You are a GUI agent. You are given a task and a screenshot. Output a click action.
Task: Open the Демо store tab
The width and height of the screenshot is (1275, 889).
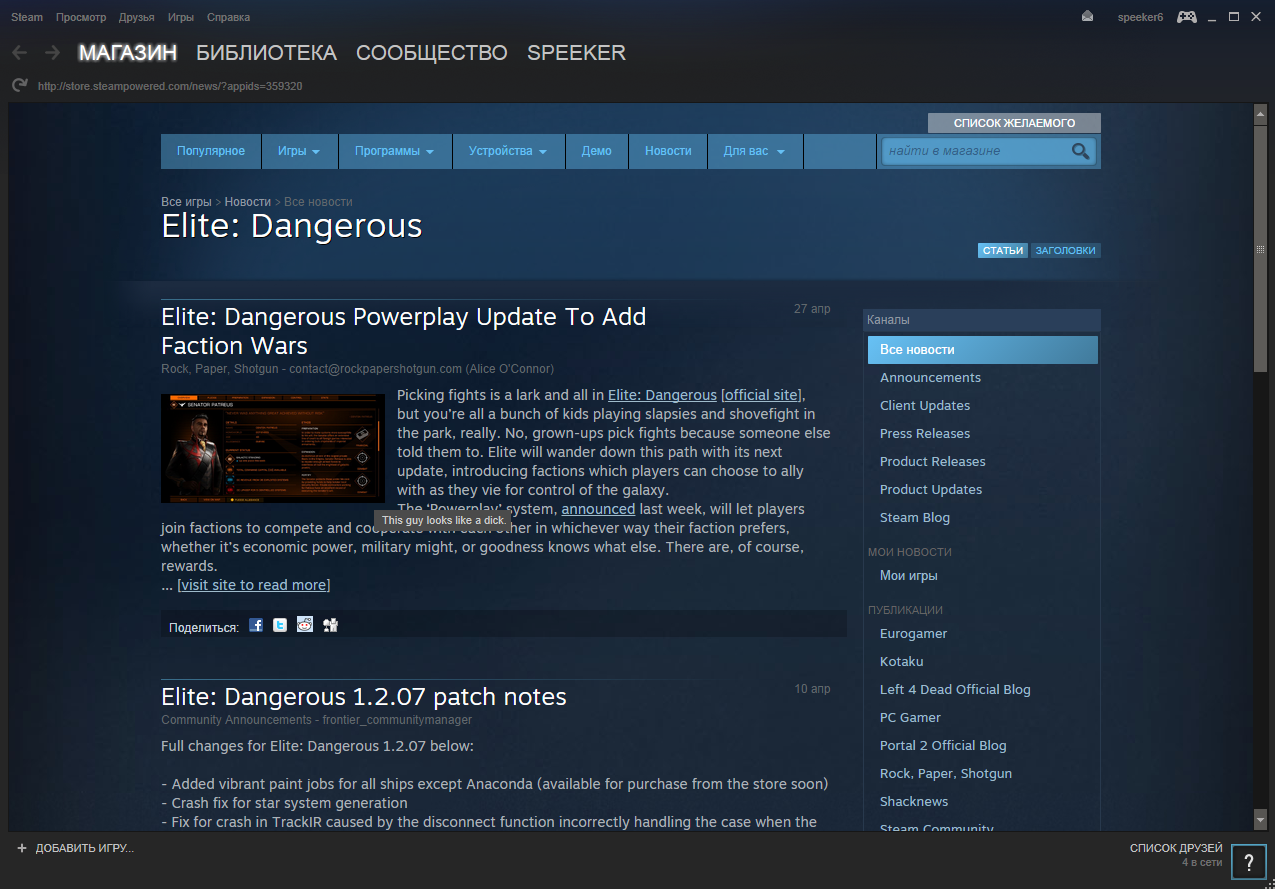(x=597, y=151)
